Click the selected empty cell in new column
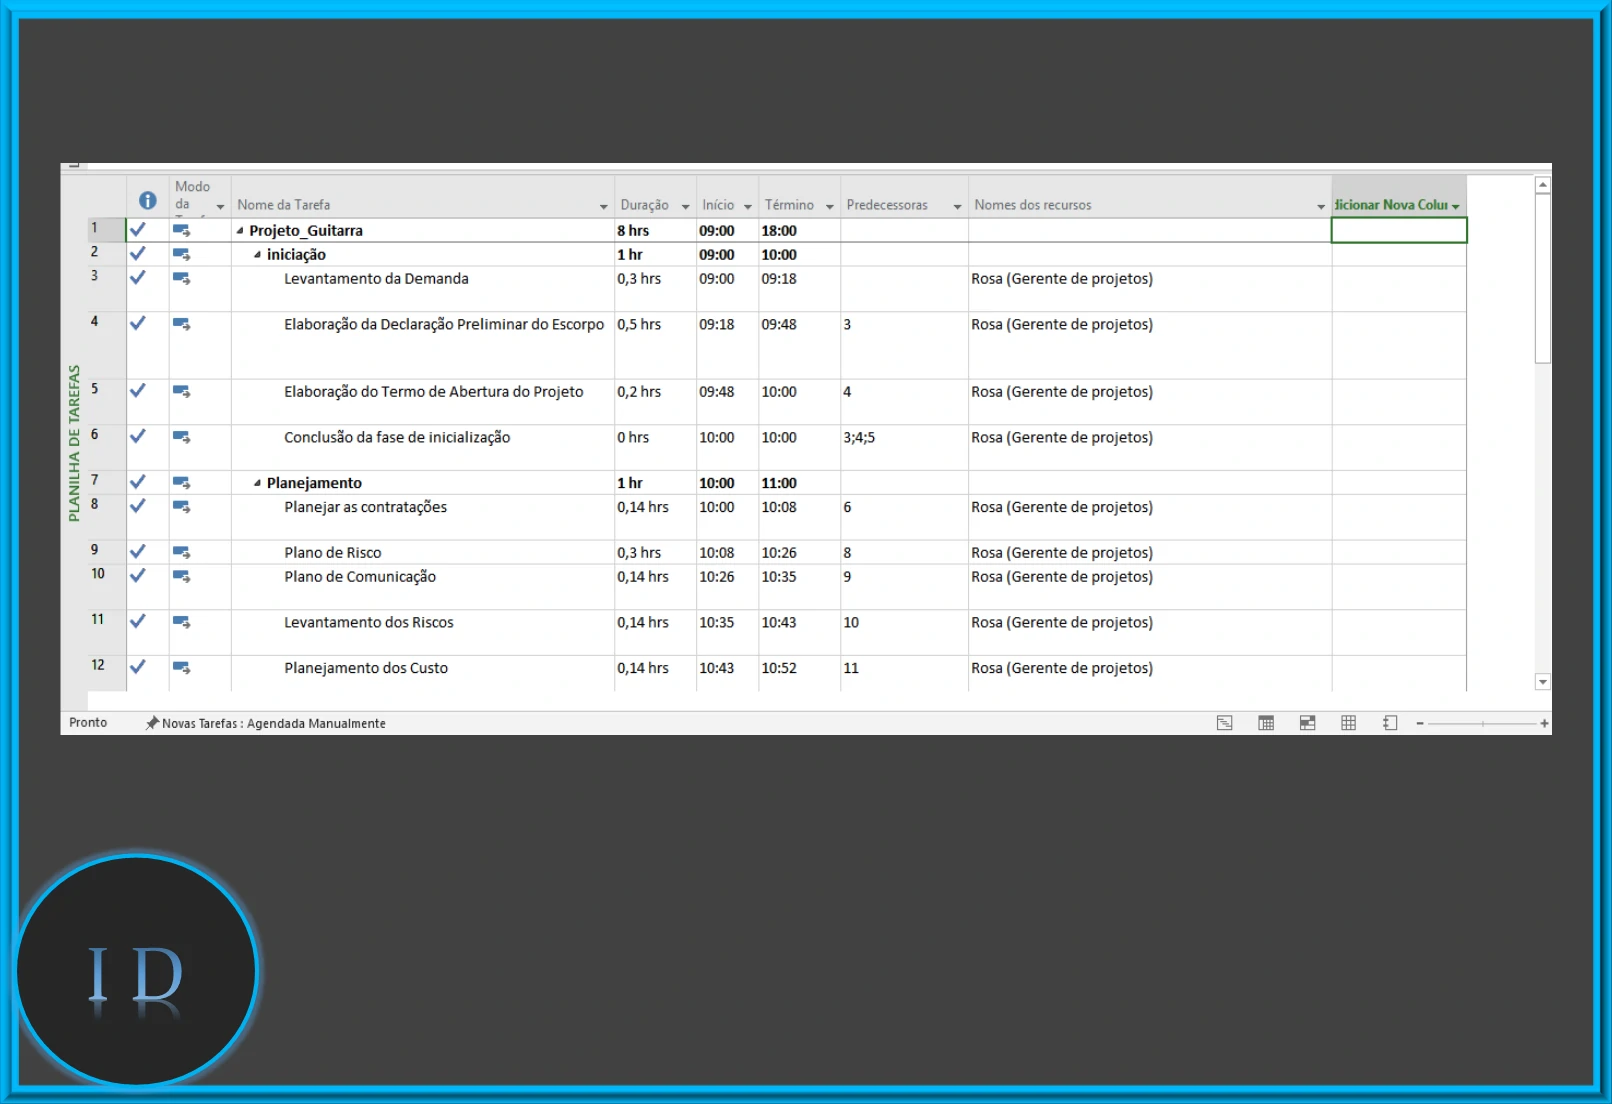 click(1399, 230)
